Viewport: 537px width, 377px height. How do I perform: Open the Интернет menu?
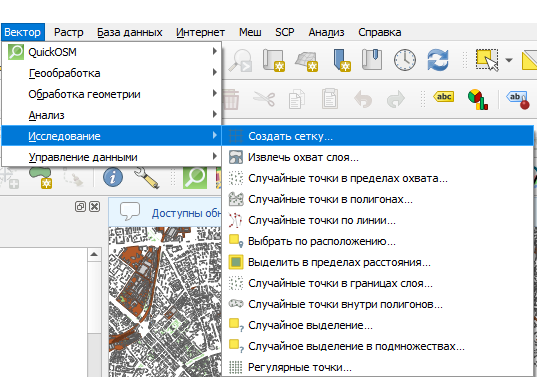point(200,32)
